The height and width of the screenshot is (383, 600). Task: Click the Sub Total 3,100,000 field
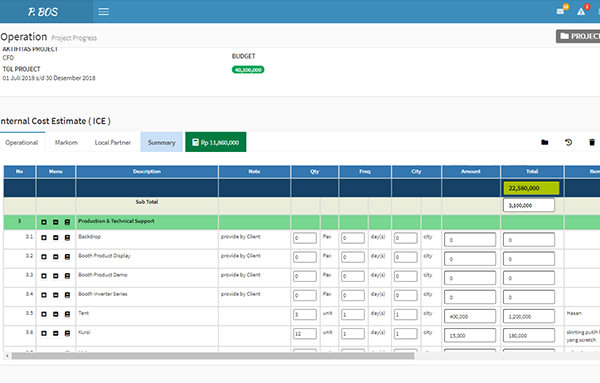tap(529, 205)
